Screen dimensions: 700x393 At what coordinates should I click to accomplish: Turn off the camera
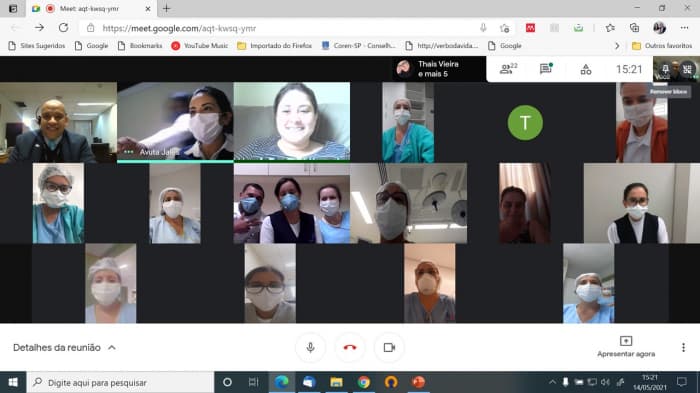point(389,347)
